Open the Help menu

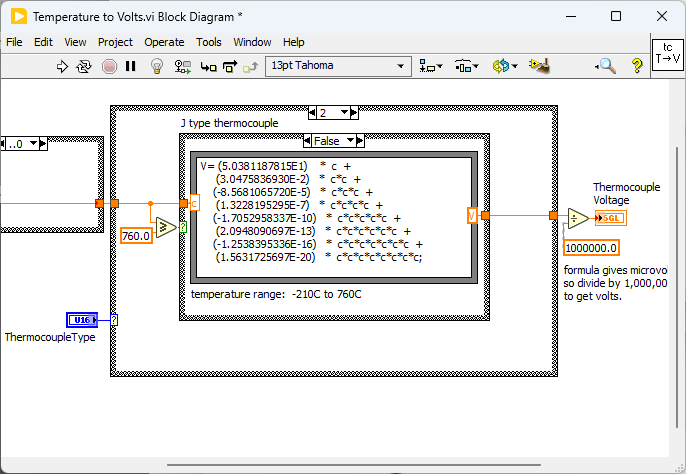294,42
